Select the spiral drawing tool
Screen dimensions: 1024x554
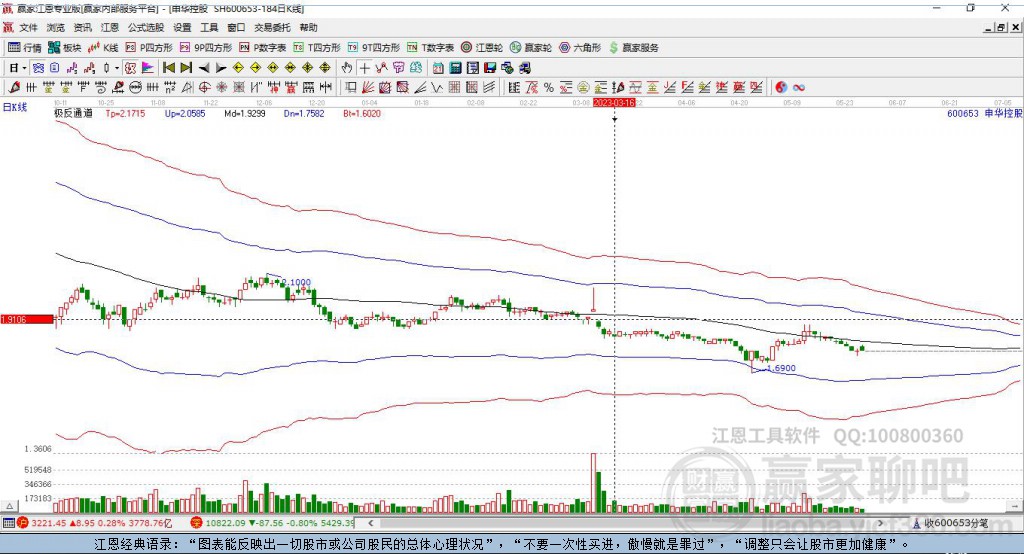[x=101, y=88]
